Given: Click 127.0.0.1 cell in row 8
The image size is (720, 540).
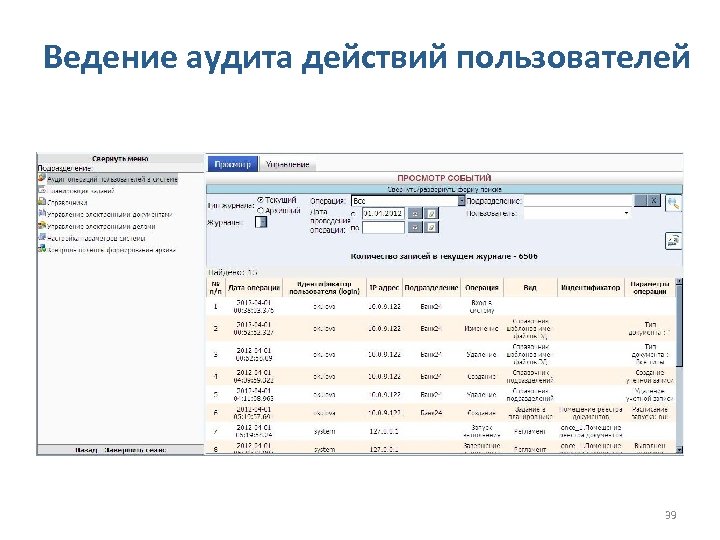Looking at the screenshot, I should pos(384,450).
